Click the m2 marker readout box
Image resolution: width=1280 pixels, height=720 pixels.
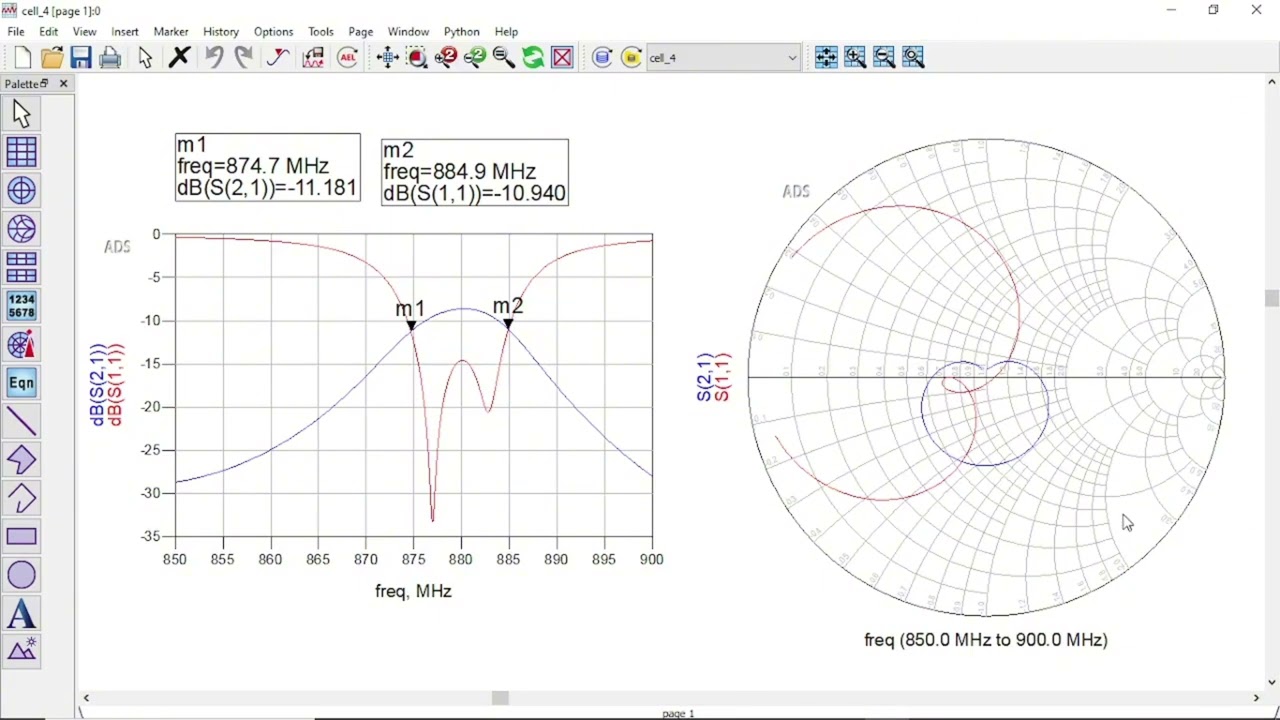pyautogui.click(x=475, y=173)
